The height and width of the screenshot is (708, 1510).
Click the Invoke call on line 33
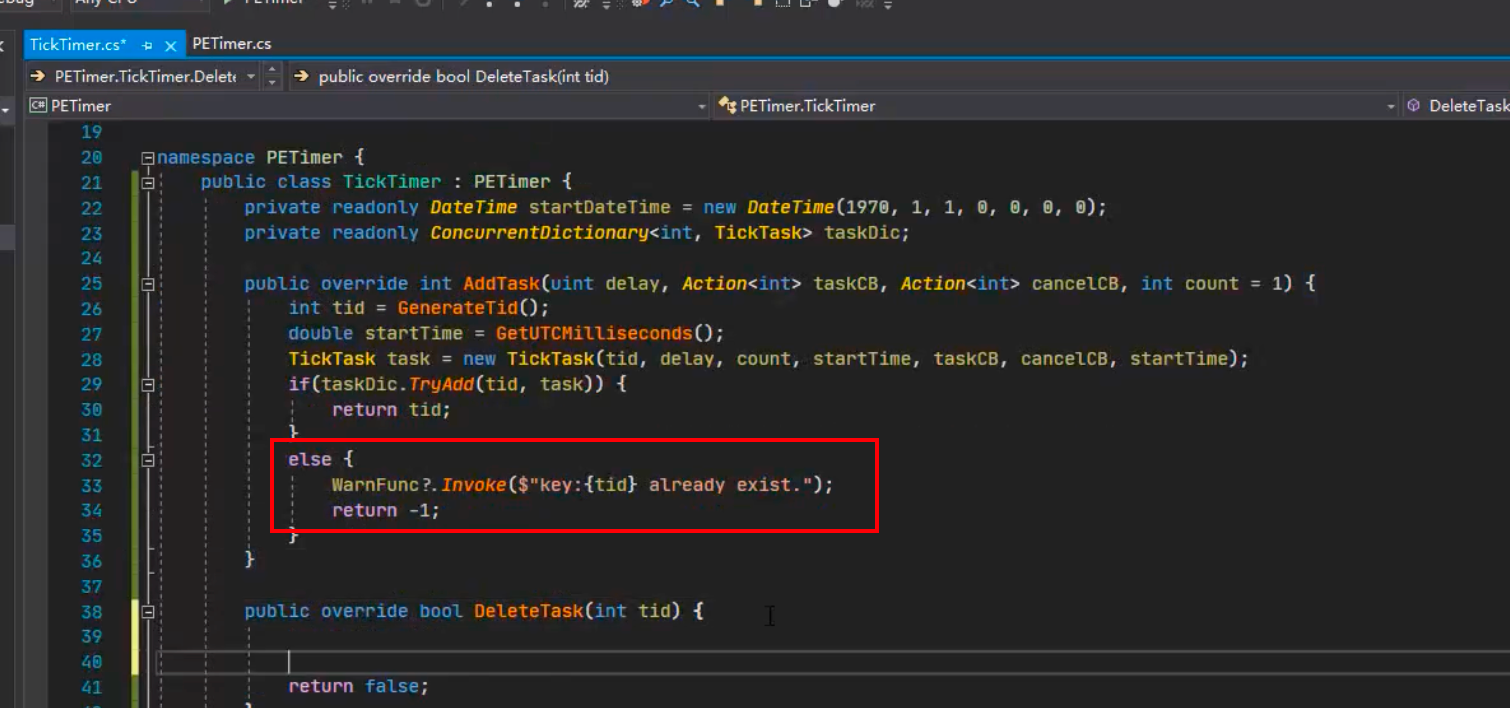(474, 485)
